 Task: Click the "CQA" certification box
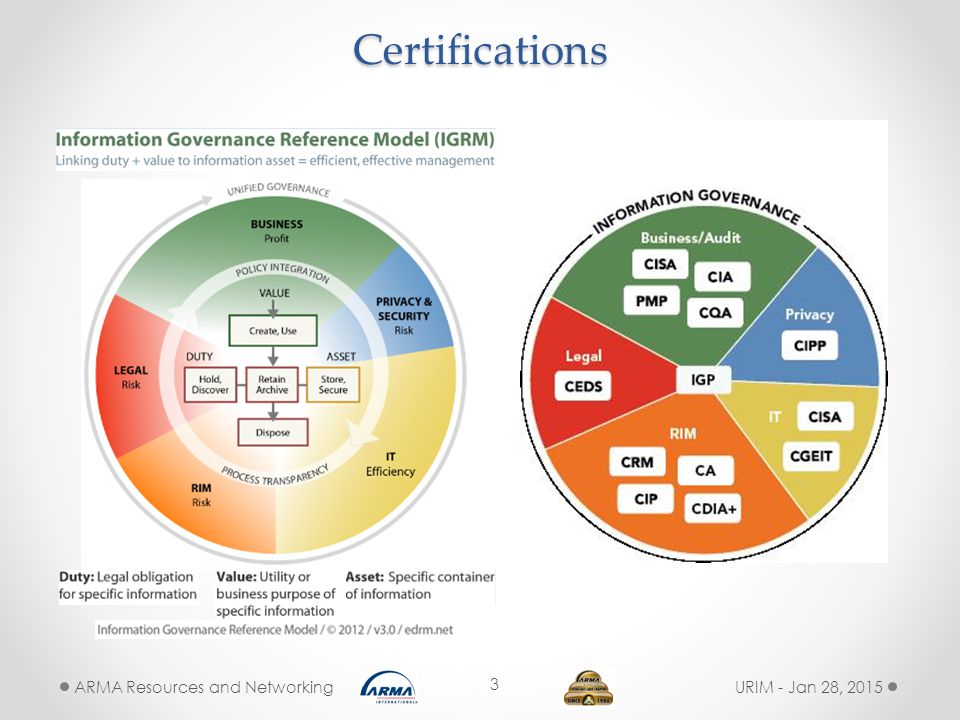[715, 313]
